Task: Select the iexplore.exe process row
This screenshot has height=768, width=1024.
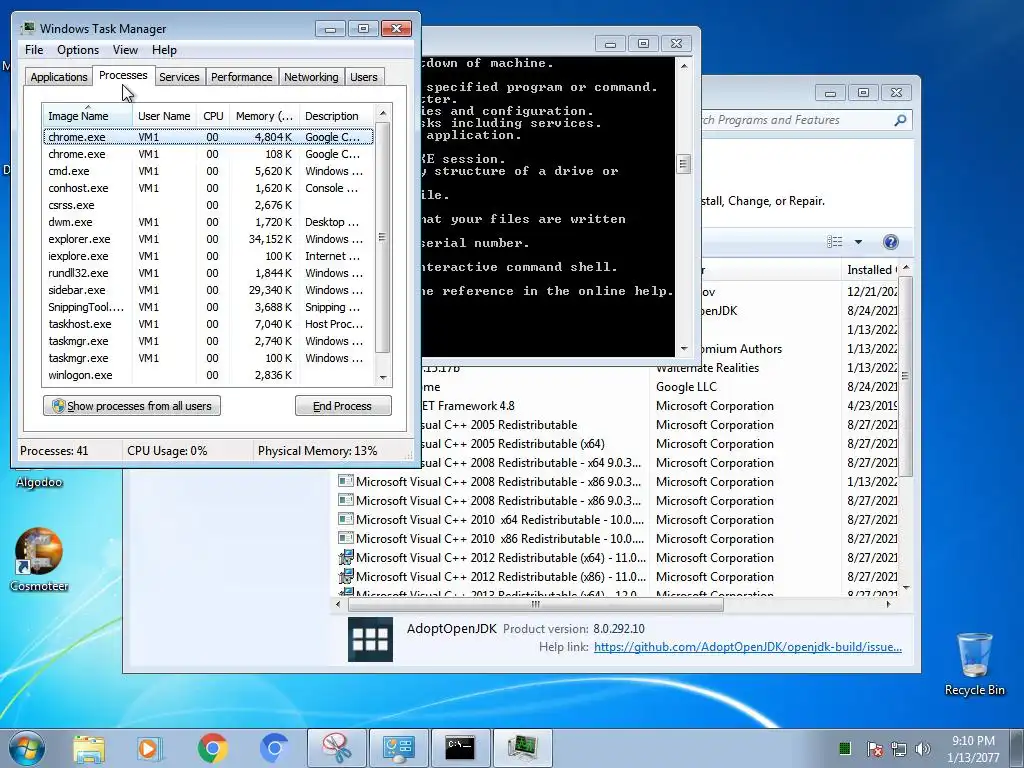Action: click(x=208, y=256)
